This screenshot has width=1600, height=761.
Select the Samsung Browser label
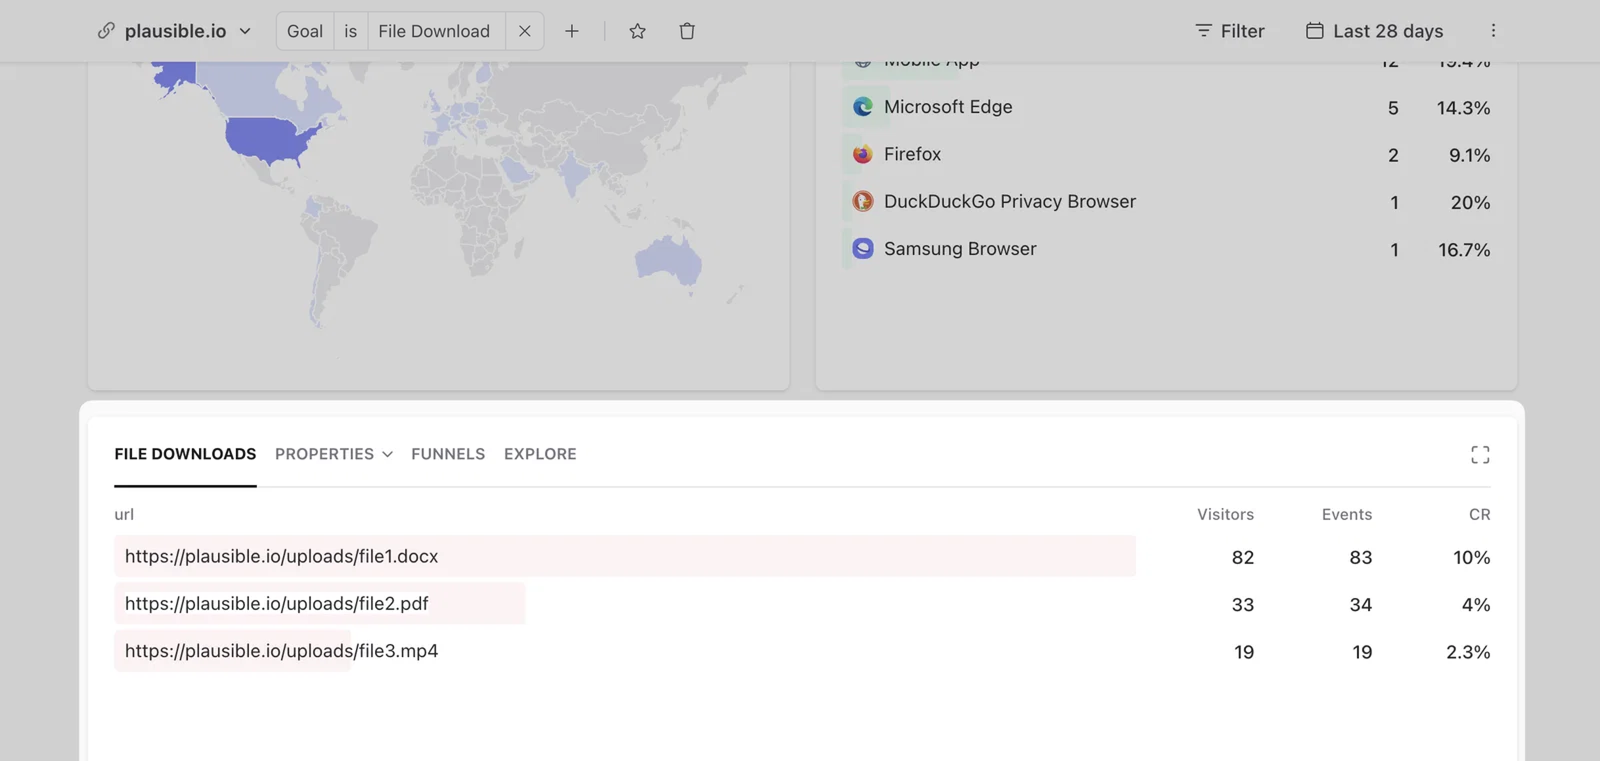tap(960, 249)
